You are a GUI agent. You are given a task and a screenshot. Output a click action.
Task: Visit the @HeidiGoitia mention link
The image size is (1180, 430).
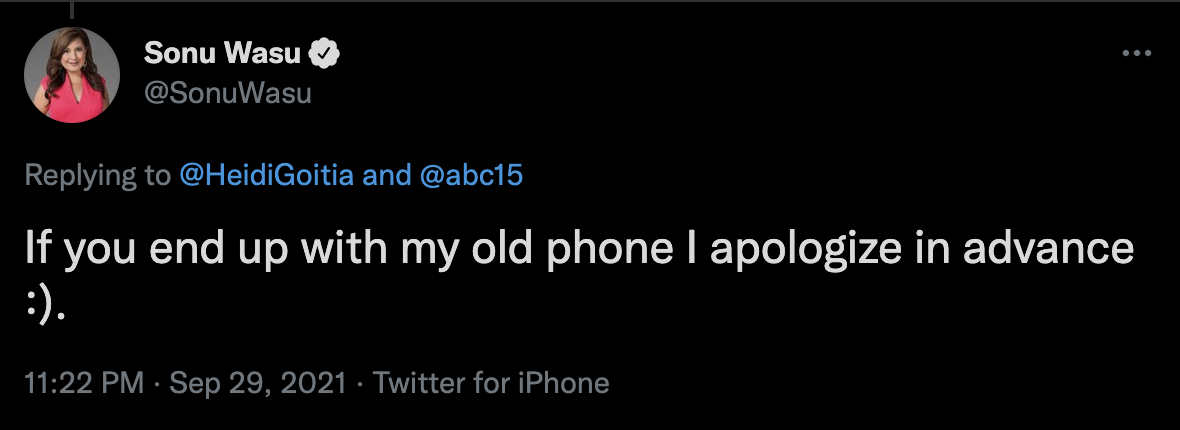coord(268,175)
